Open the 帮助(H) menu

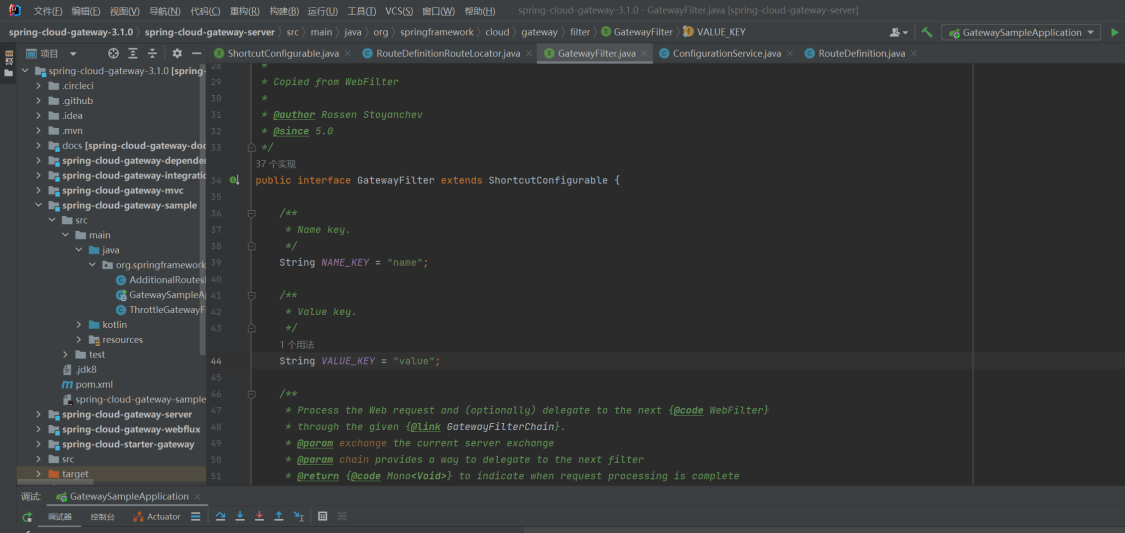point(479,11)
